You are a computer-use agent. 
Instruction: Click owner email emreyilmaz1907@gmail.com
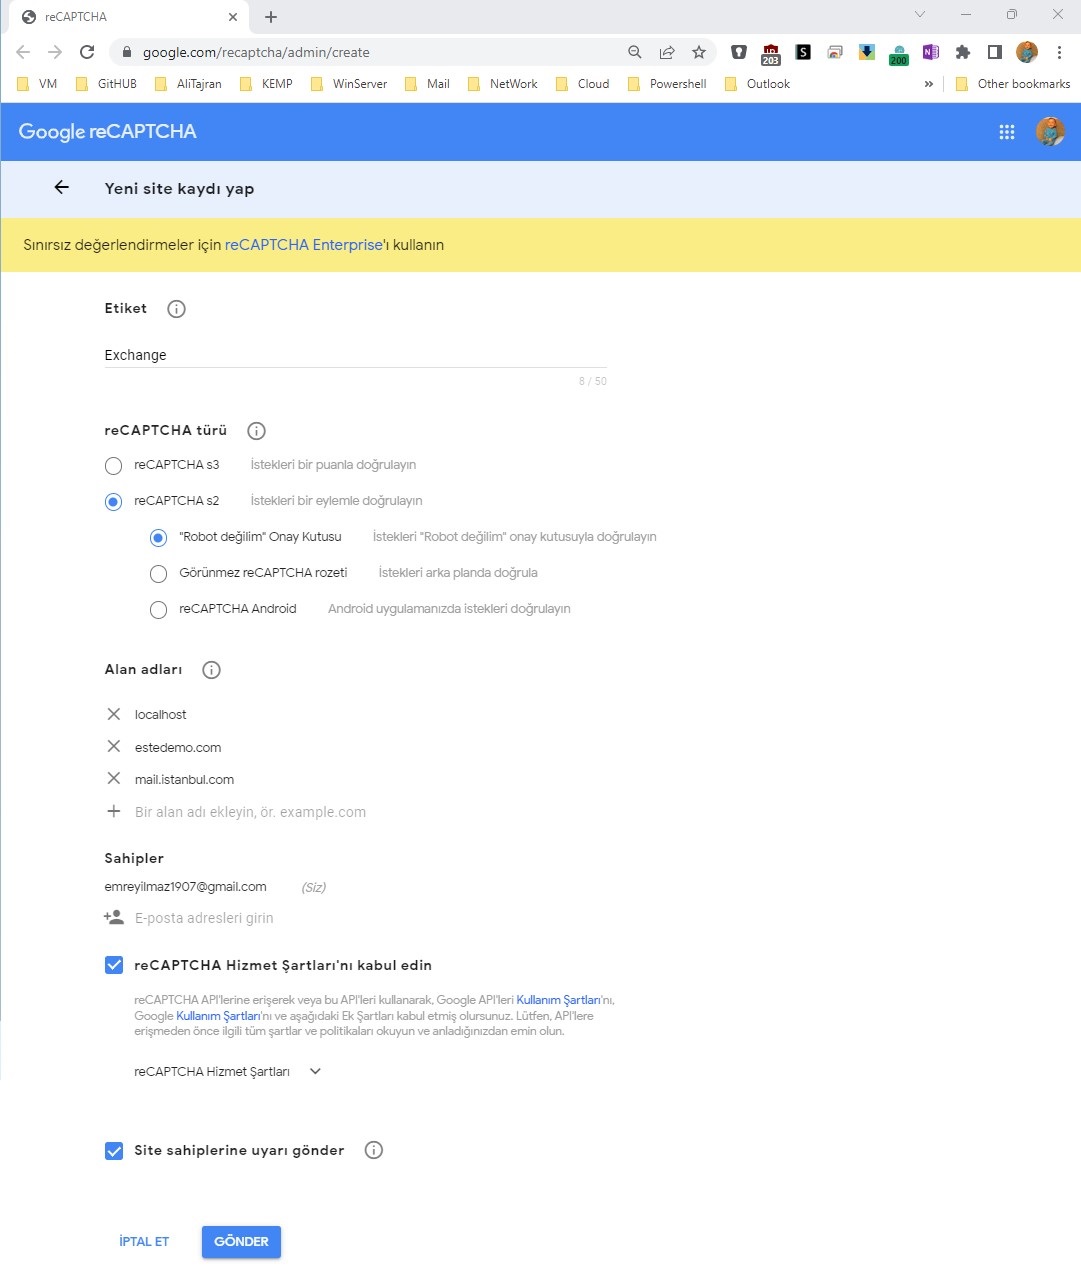tap(185, 887)
